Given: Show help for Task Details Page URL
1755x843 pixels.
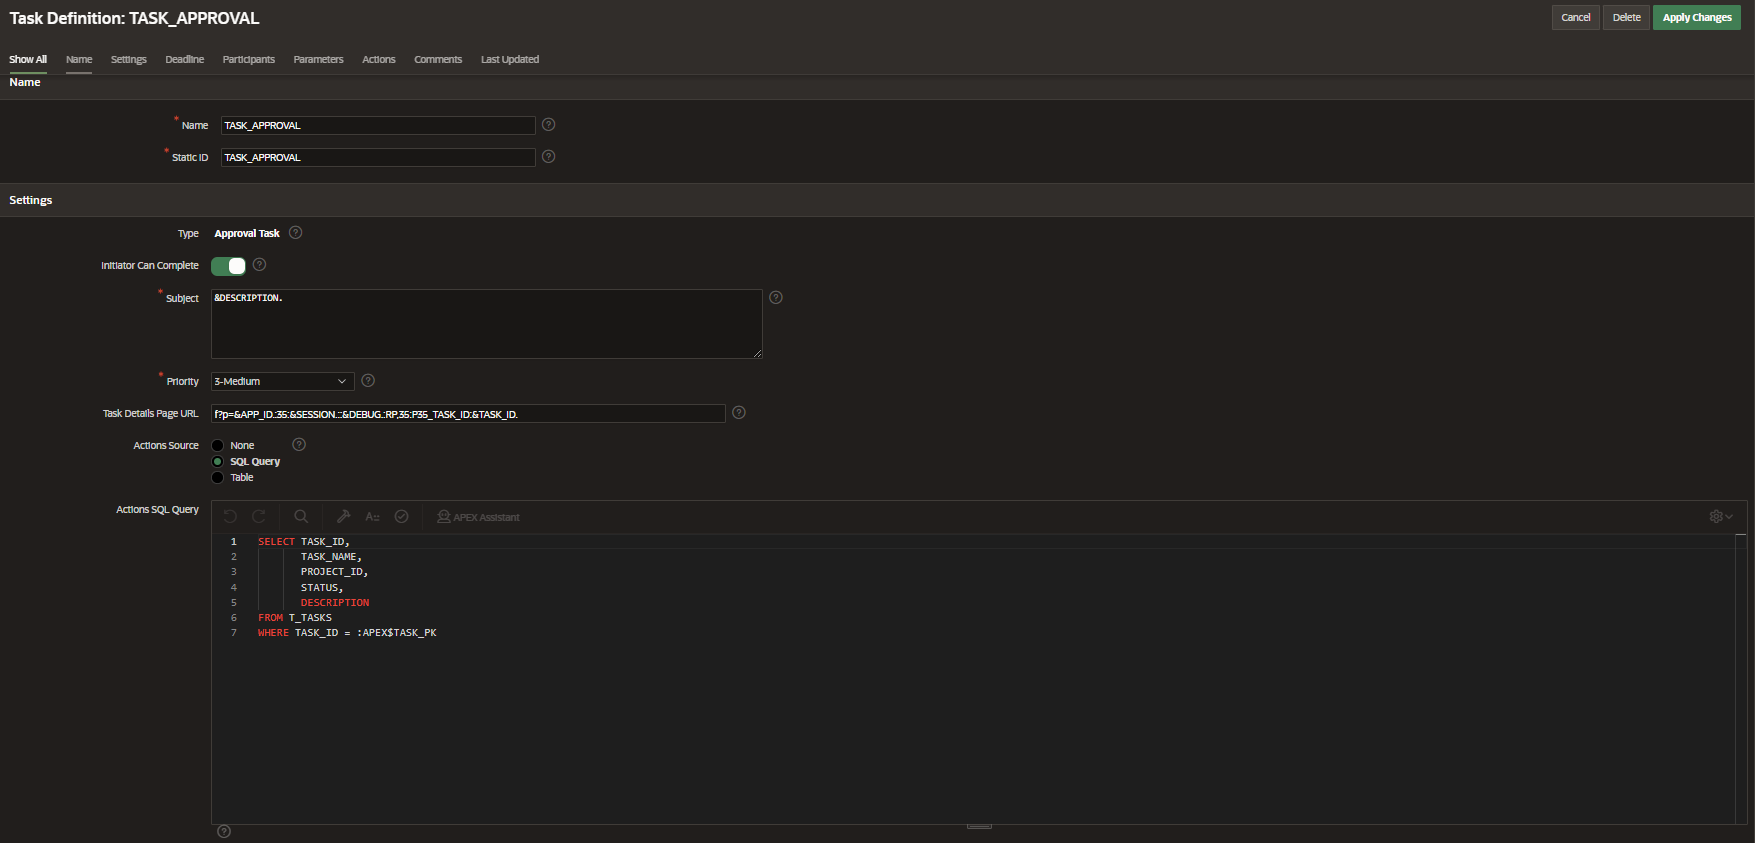Looking at the screenshot, I should [739, 413].
